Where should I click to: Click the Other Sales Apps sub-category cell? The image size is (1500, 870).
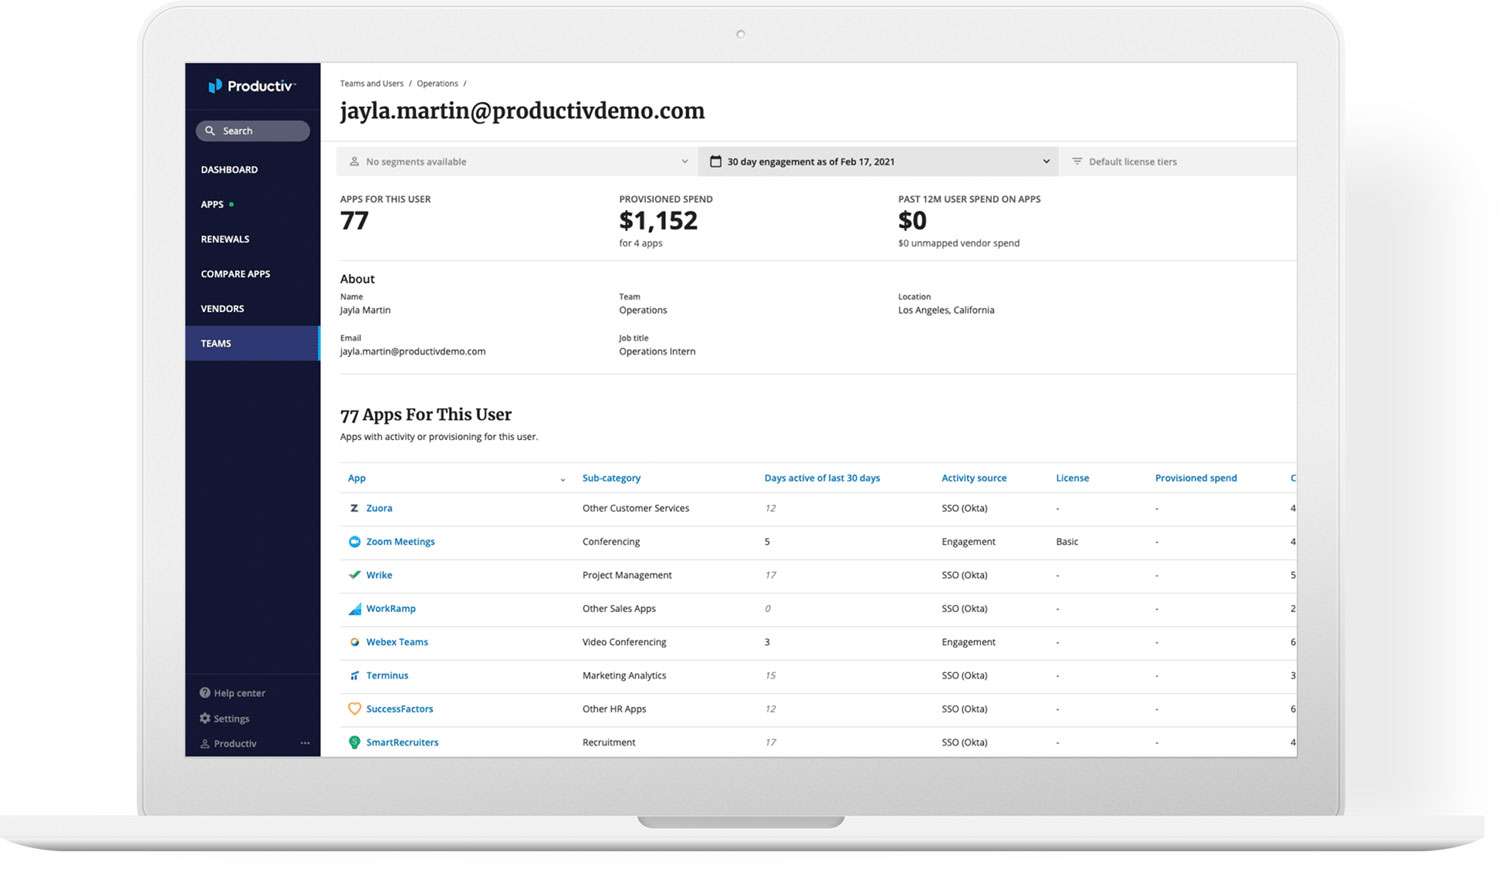point(619,609)
